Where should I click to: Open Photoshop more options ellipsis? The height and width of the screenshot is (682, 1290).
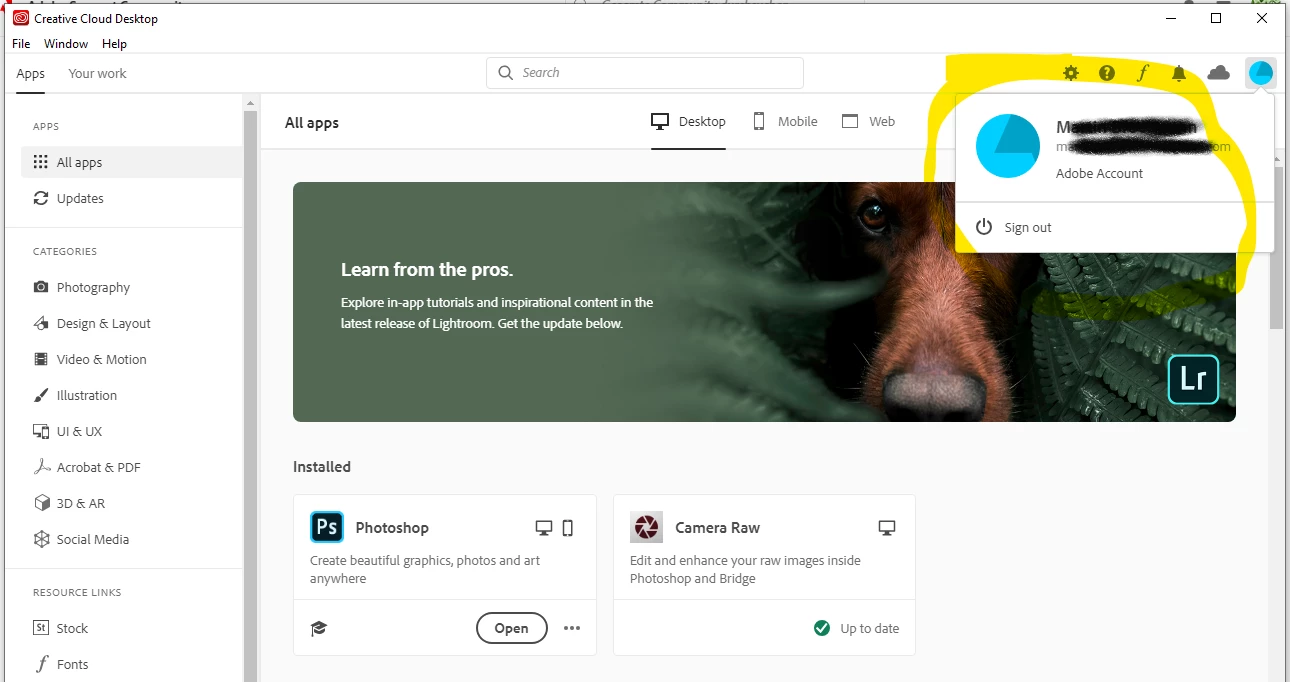572,628
